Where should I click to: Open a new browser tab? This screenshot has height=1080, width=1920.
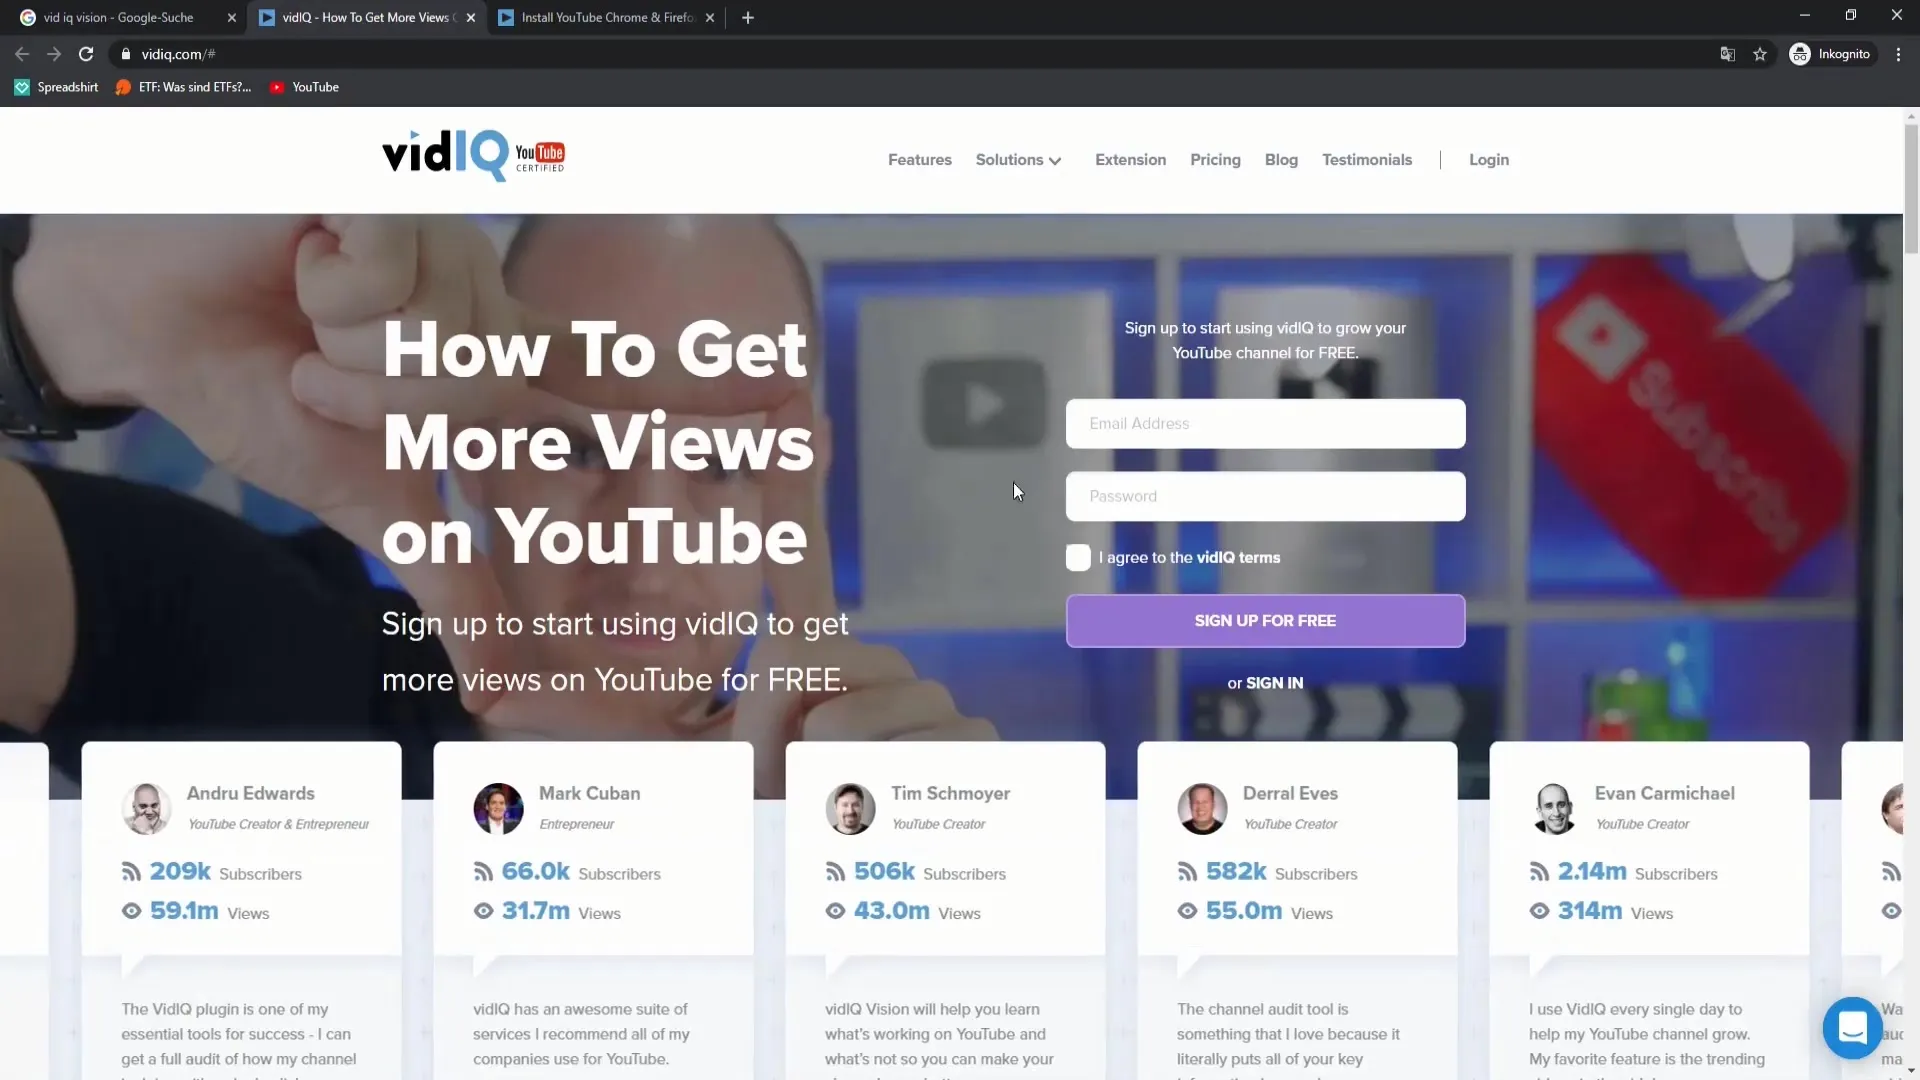coord(748,17)
